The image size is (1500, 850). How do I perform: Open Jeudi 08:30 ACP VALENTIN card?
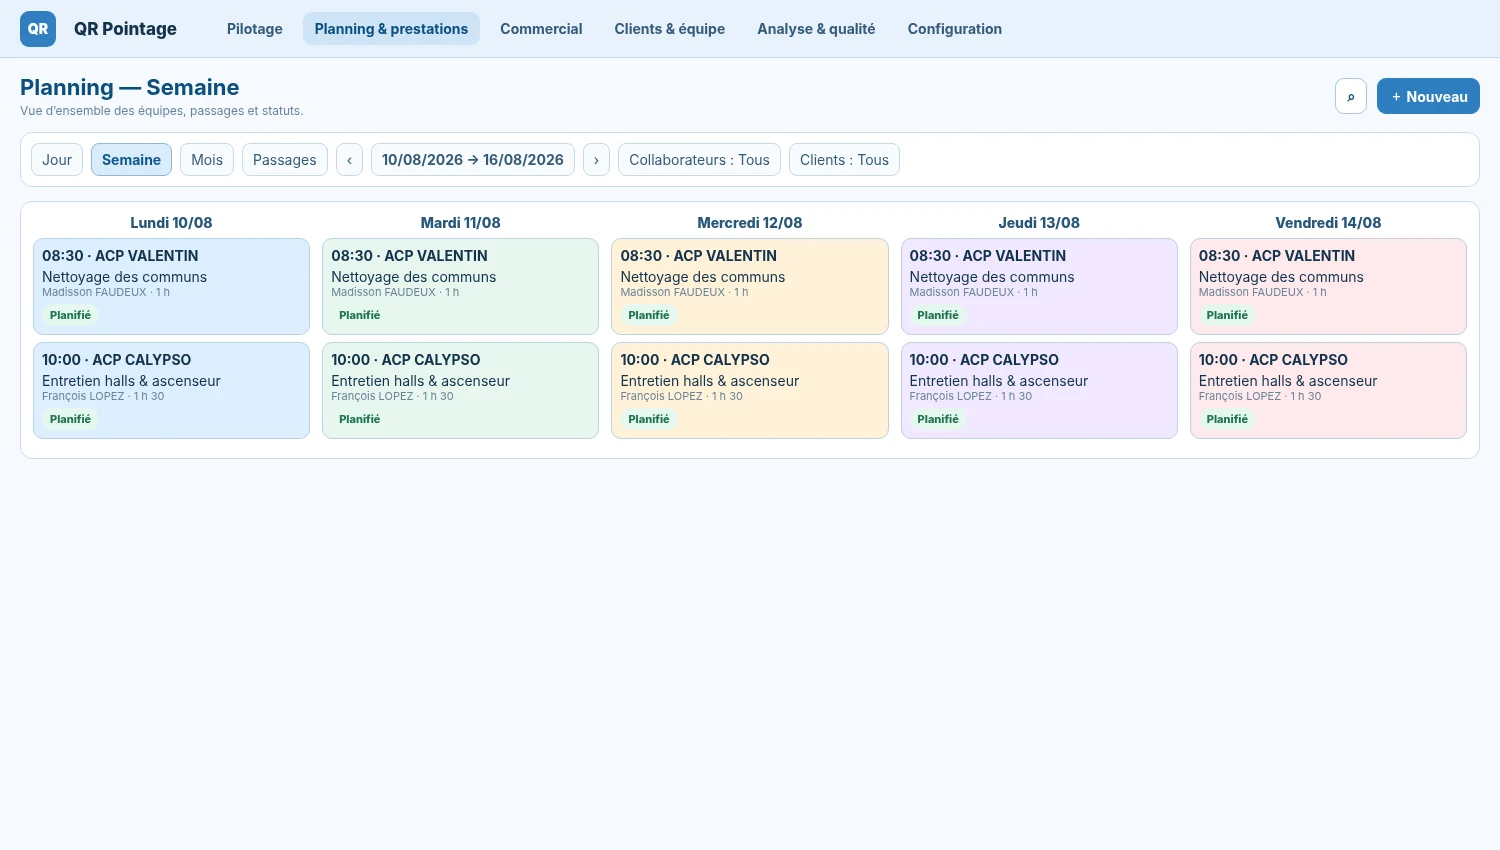coord(1039,286)
